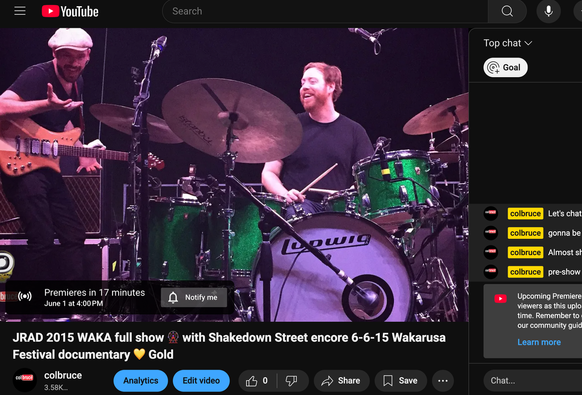This screenshot has width=582, height=395.
Task: Focus the Search input field
Action: [x=325, y=11]
